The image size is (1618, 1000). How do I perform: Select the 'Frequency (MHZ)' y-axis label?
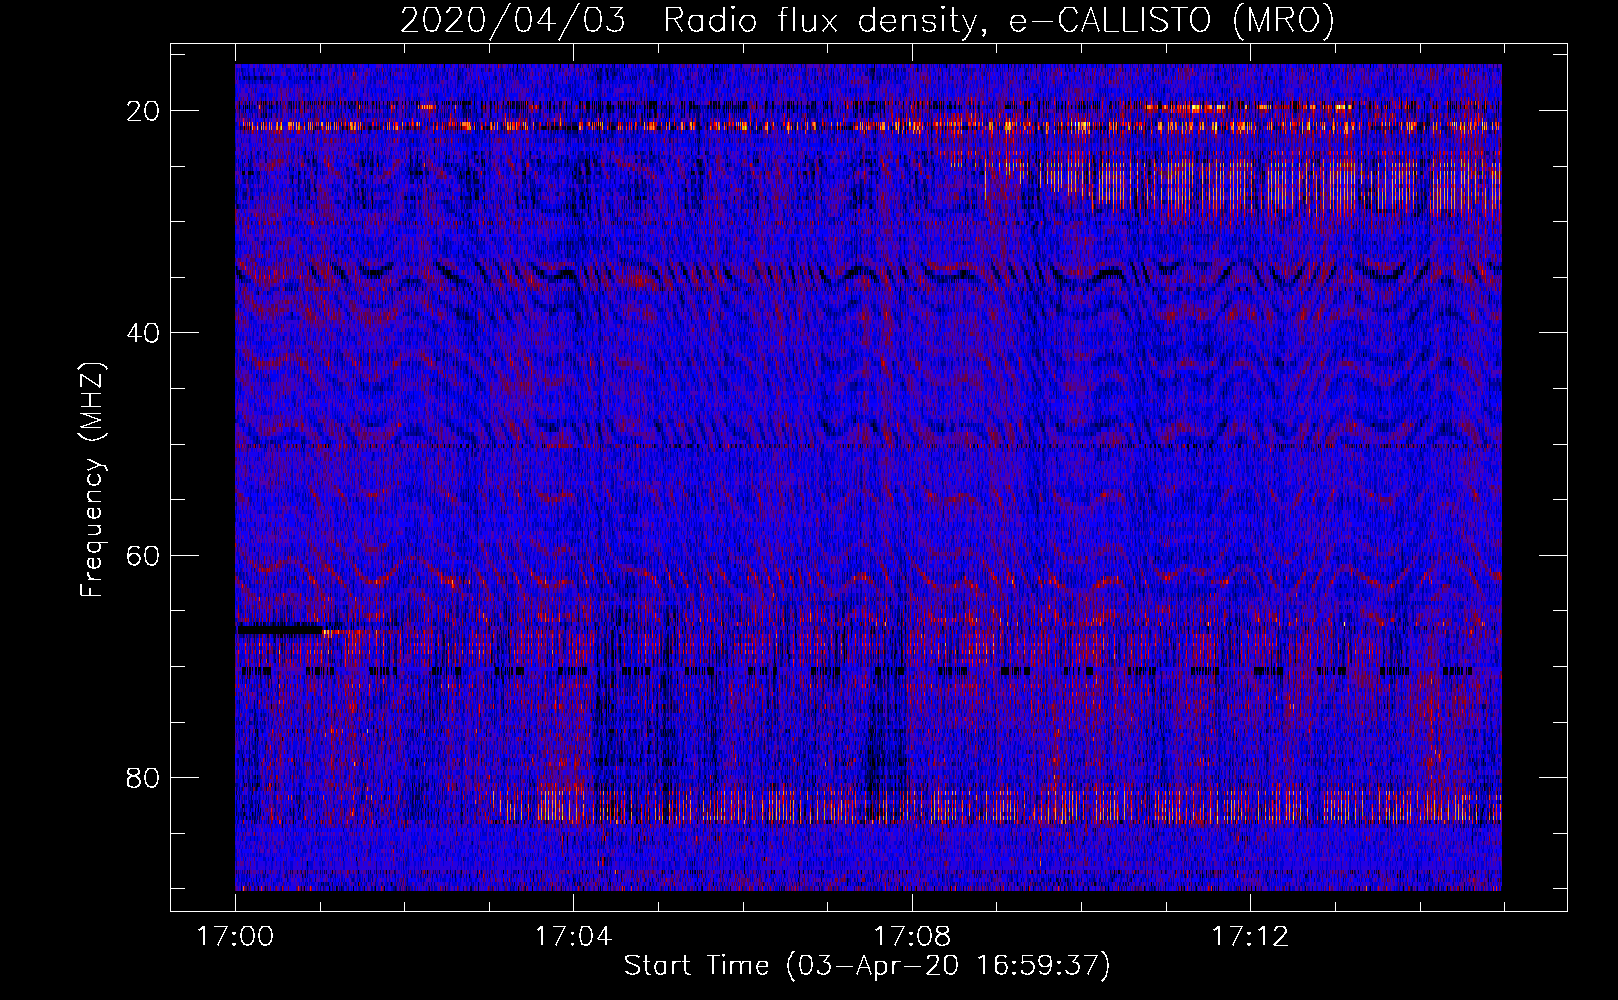[92, 480]
